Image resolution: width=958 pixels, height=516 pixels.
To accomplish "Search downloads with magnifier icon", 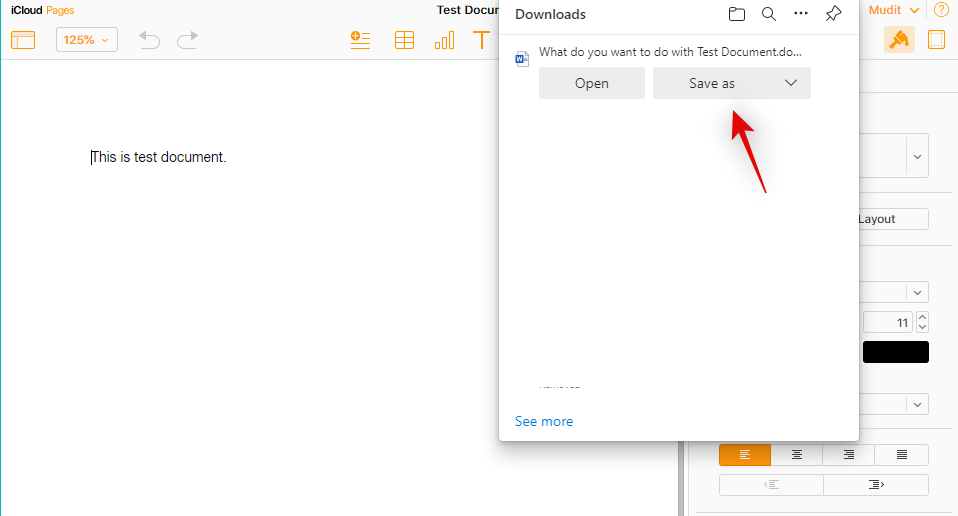I will point(769,14).
